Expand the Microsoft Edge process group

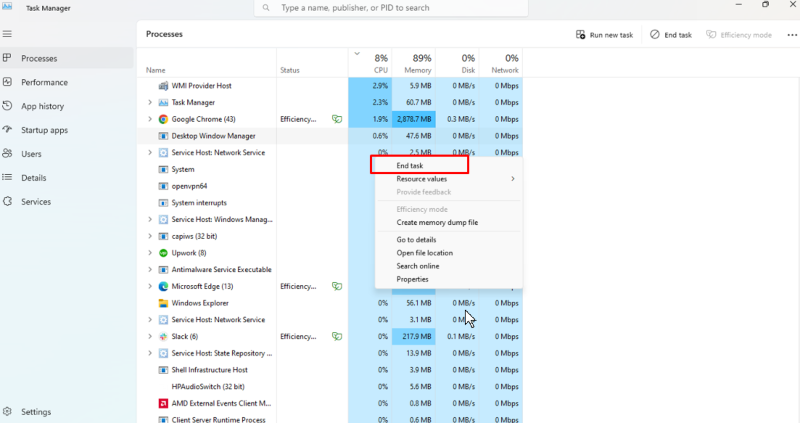(x=150, y=286)
